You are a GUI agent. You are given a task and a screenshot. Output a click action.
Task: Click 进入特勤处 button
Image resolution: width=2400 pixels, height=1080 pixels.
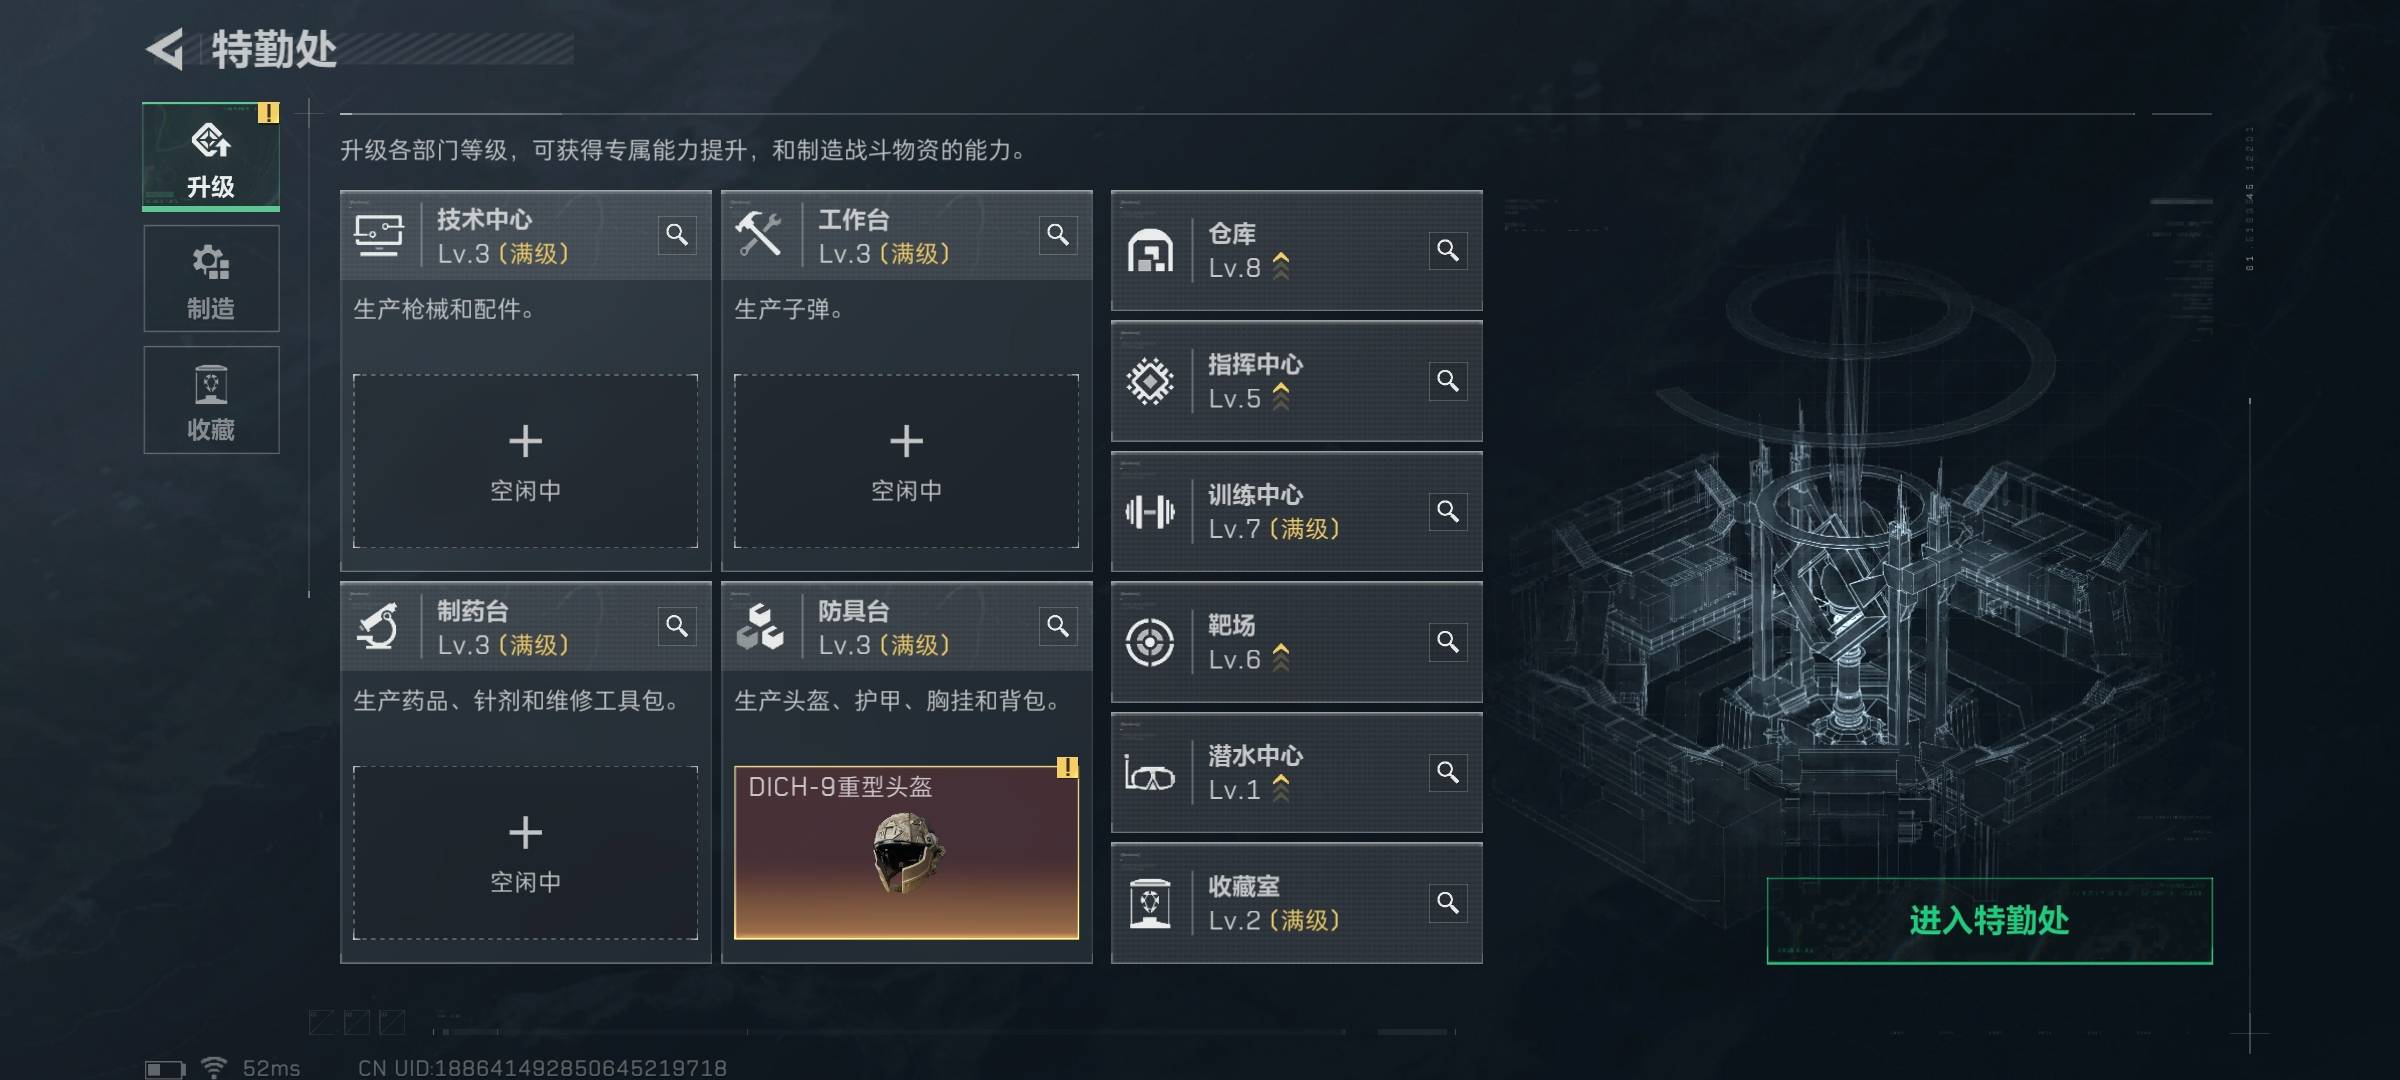(1989, 921)
